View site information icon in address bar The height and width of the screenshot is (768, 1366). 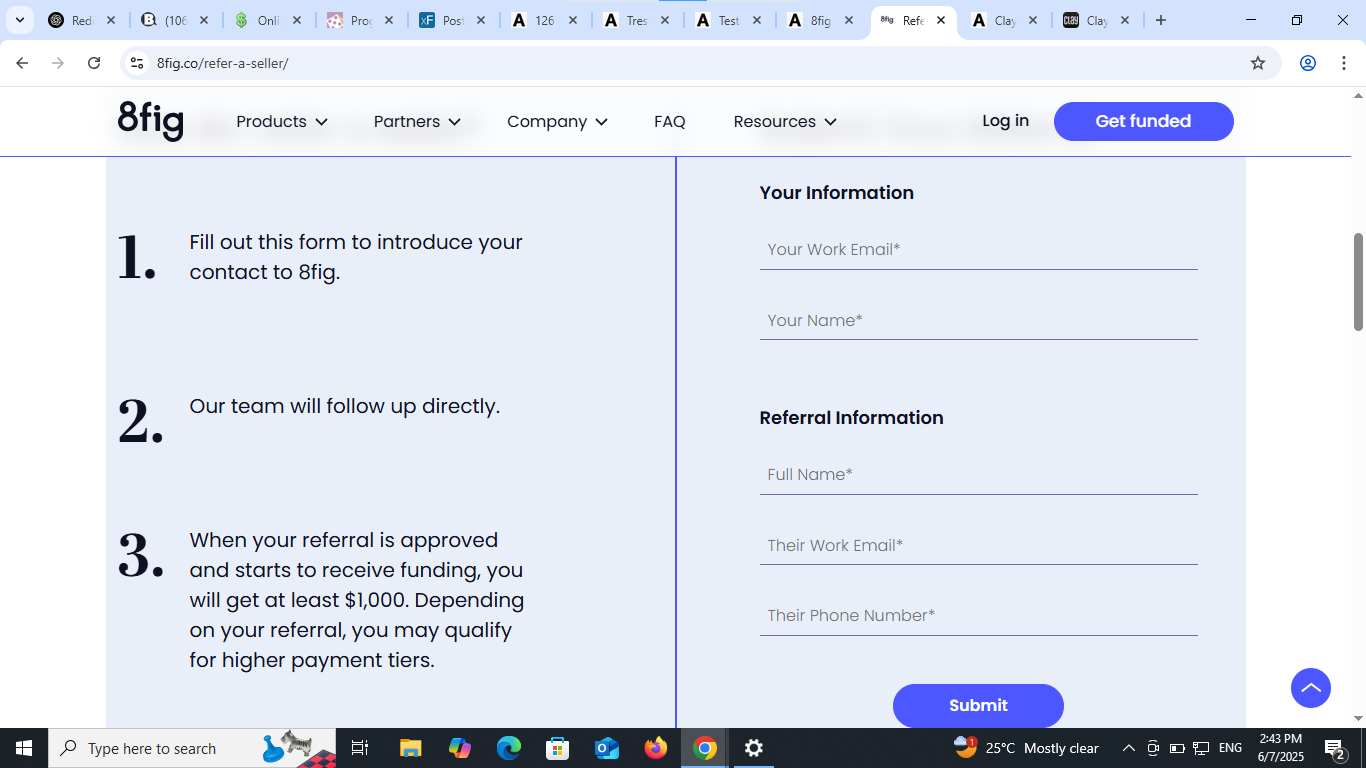point(138,63)
